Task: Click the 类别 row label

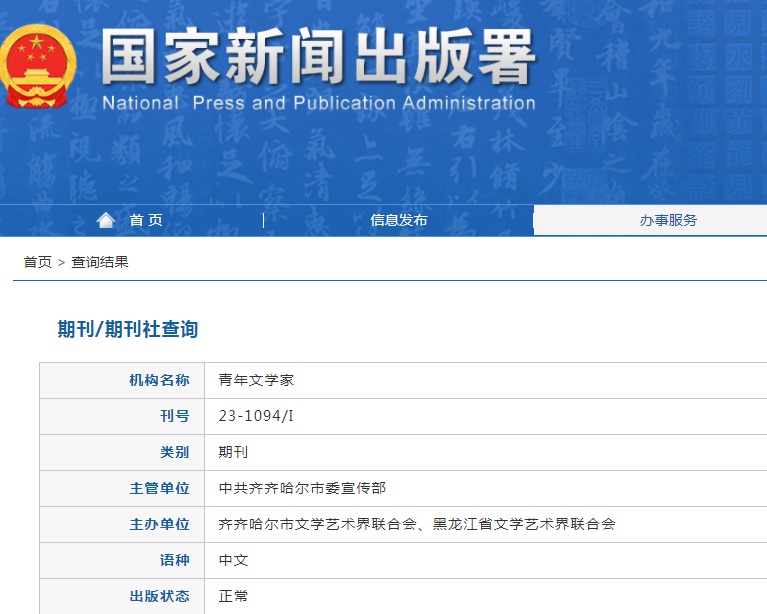Action: pyautogui.click(x=174, y=452)
